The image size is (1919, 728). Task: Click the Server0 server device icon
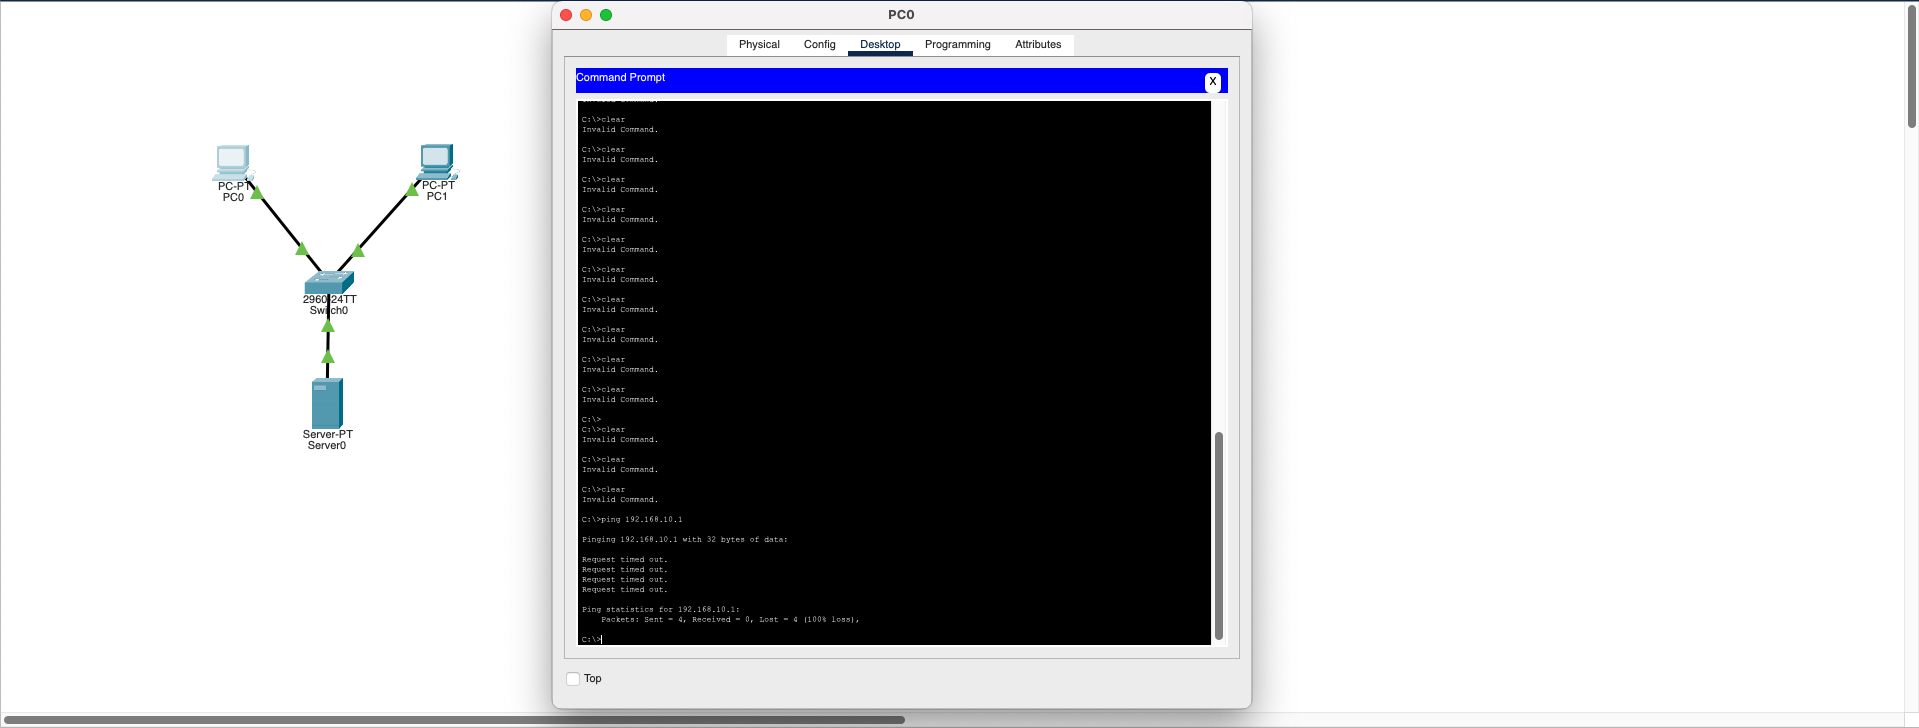click(x=327, y=403)
